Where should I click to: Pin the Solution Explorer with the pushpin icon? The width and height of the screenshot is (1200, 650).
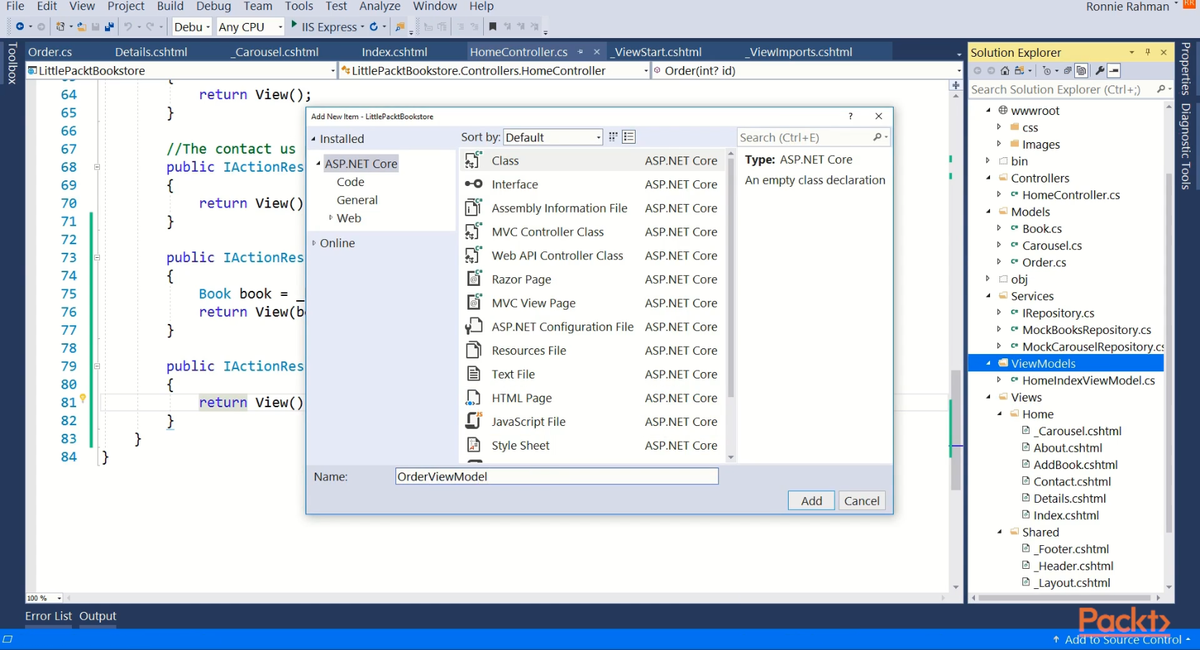point(1148,52)
